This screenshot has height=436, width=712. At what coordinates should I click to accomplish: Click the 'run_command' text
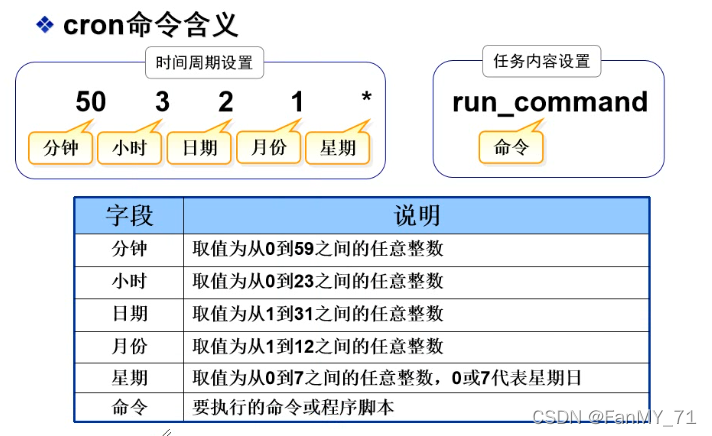(x=550, y=102)
